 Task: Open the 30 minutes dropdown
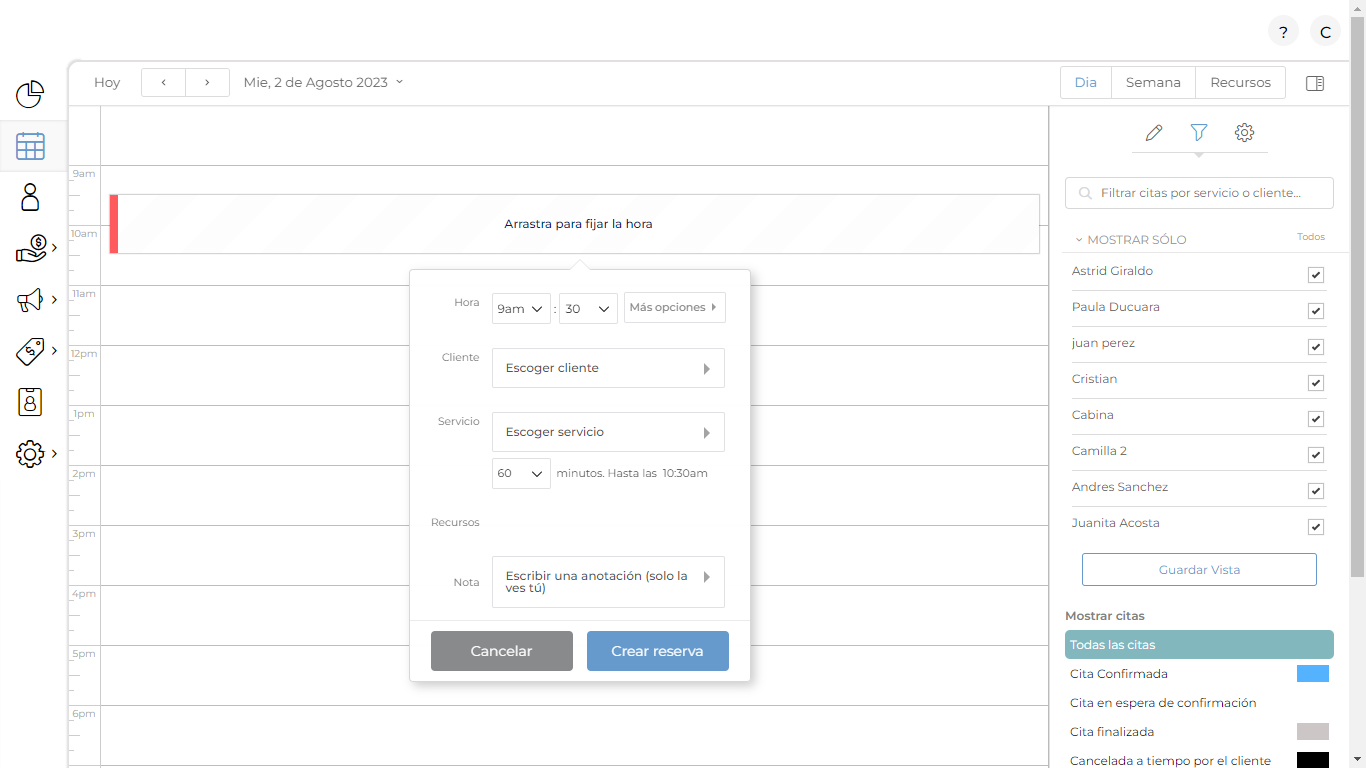(588, 309)
